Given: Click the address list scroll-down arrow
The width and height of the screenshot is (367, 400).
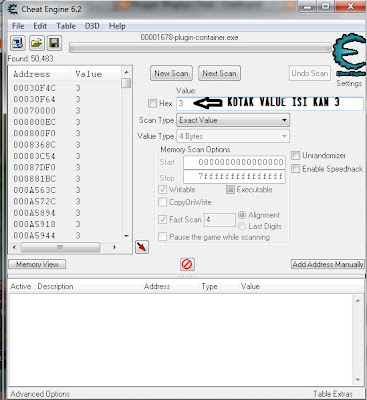Looking at the screenshot, I should pos(126,236).
